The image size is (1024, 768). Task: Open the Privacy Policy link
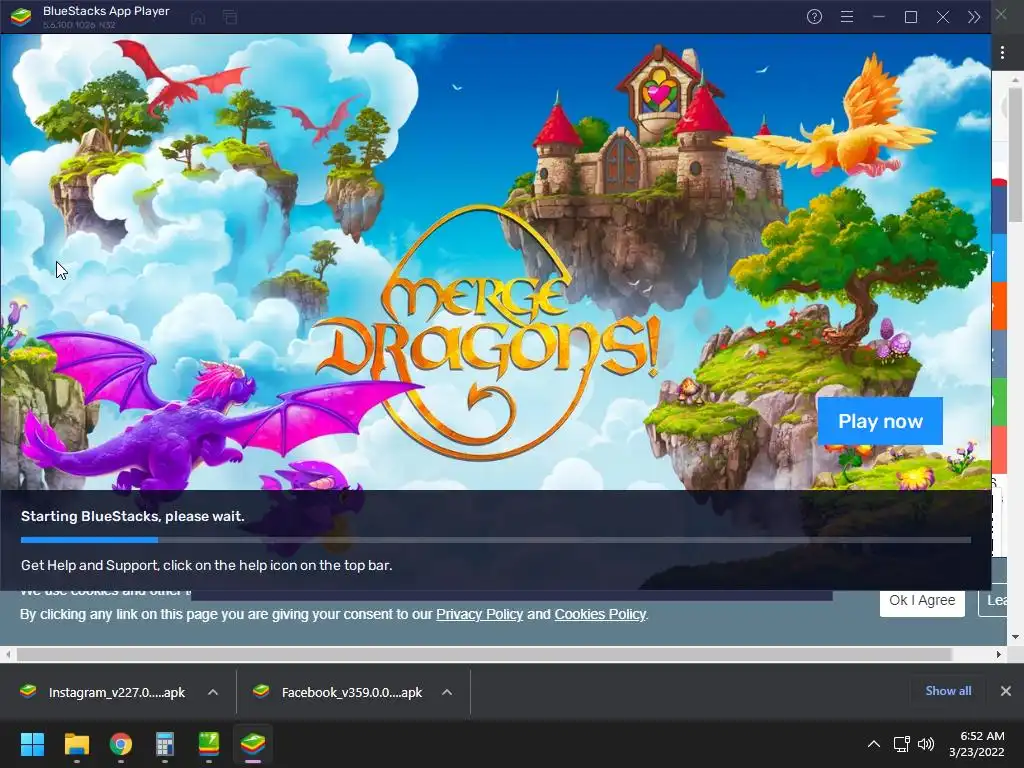coord(479,615)
